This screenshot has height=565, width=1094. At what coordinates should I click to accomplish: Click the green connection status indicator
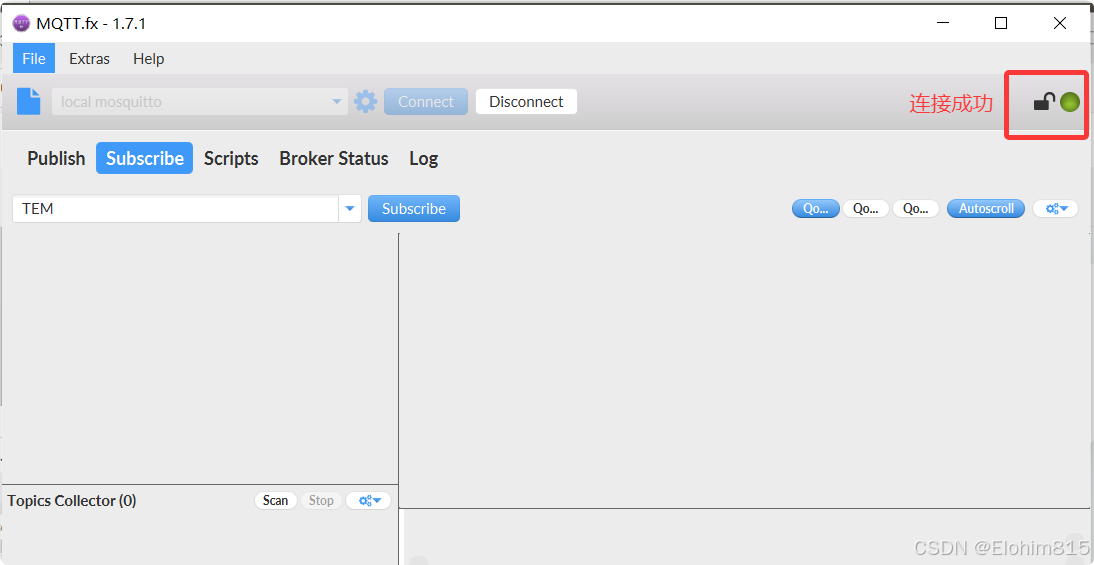coord(1070,102)
